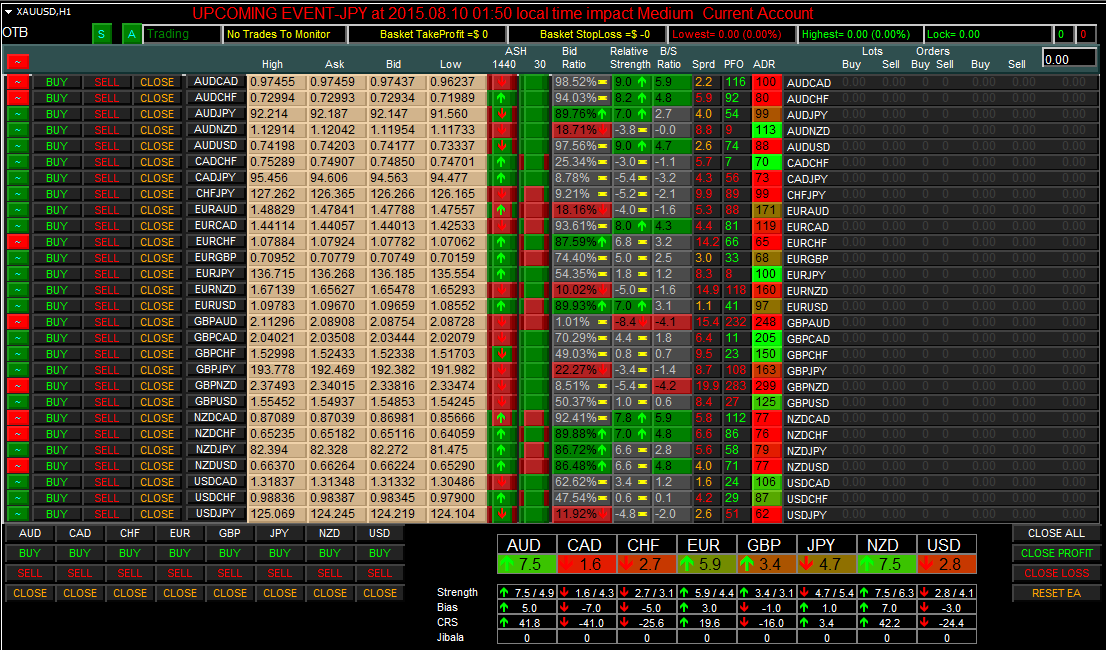The image size is (1106, 650).
Task: Click the ASH 1440 up arrow for EURUSD
Action: pos(502,306)
